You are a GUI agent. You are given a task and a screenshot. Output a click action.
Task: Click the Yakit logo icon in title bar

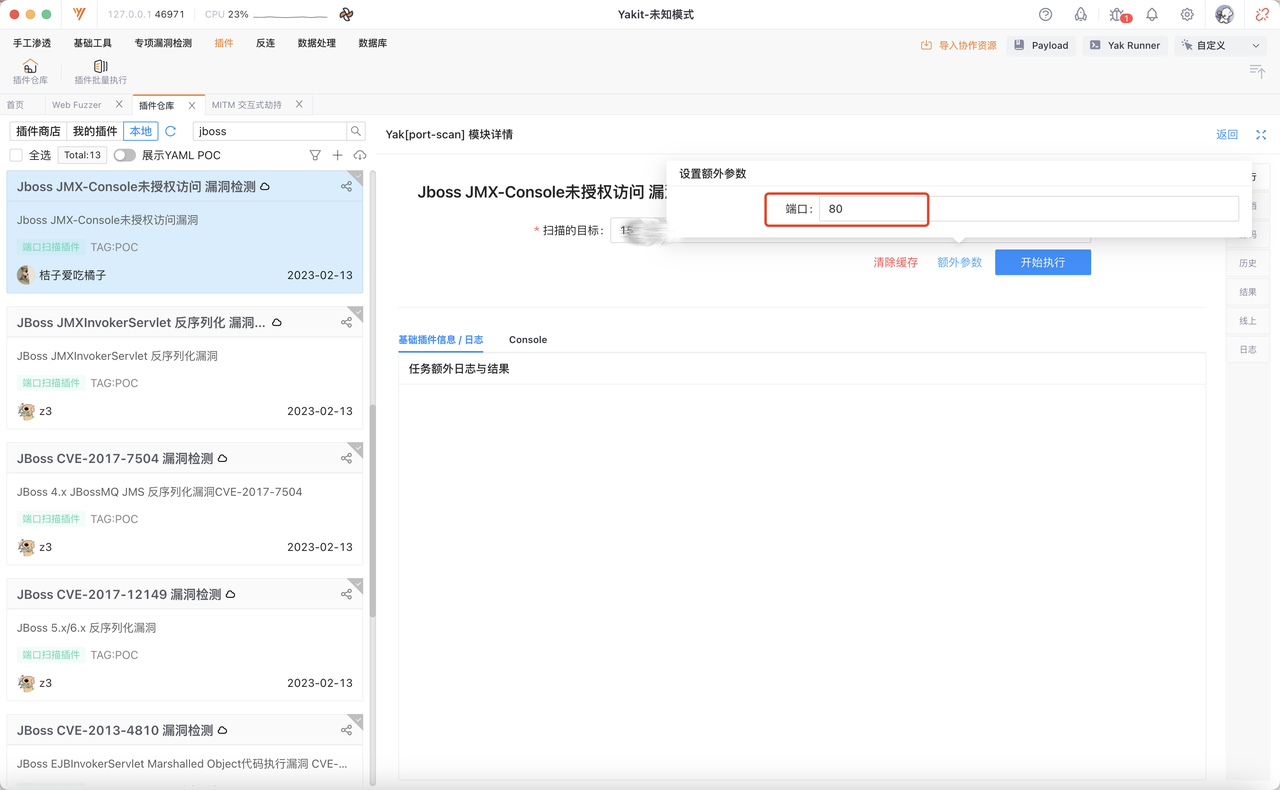(80, 15)
